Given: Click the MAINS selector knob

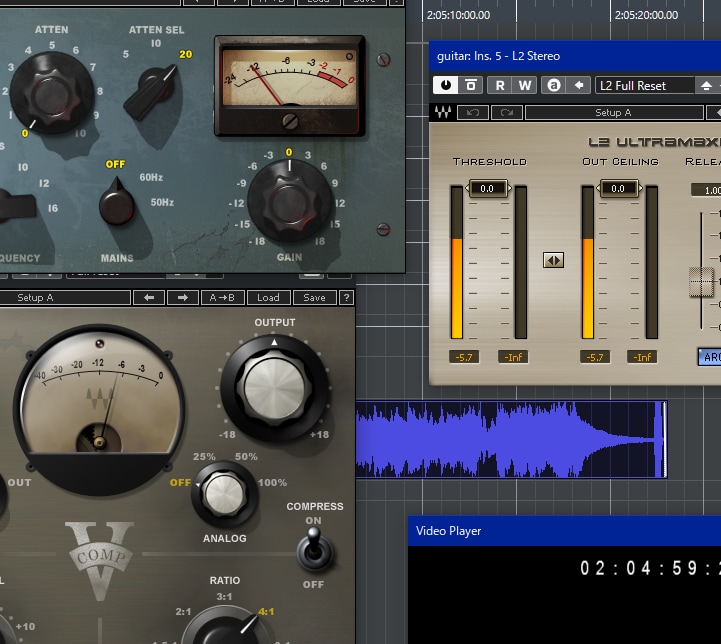Looking at the screenshot, I should point(117,204).
